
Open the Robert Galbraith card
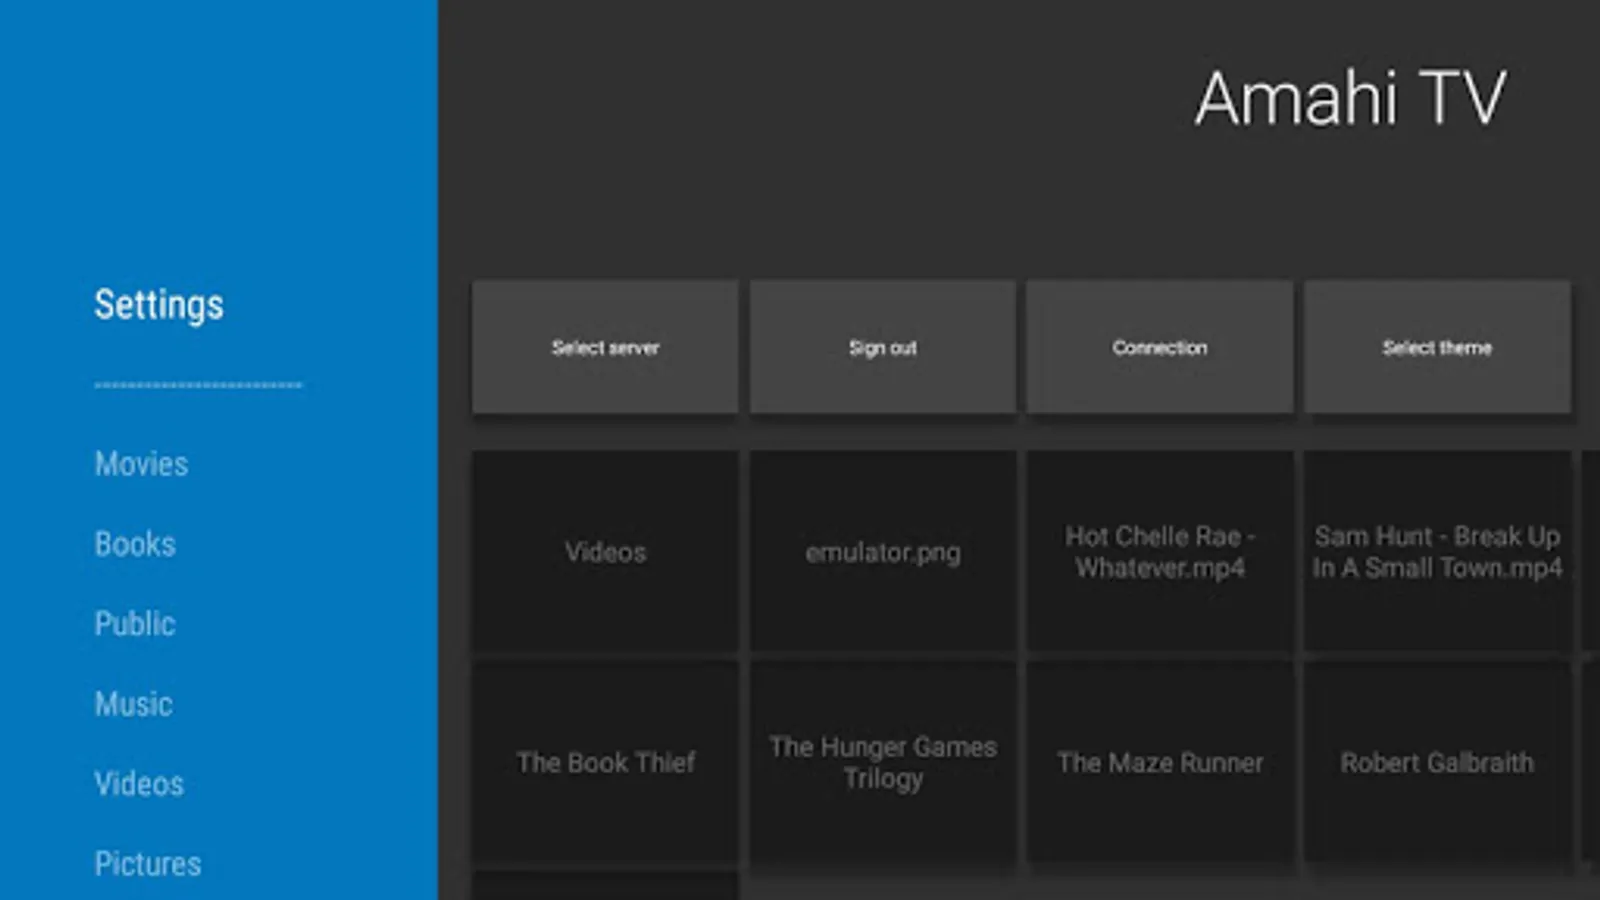[1437, 762]
